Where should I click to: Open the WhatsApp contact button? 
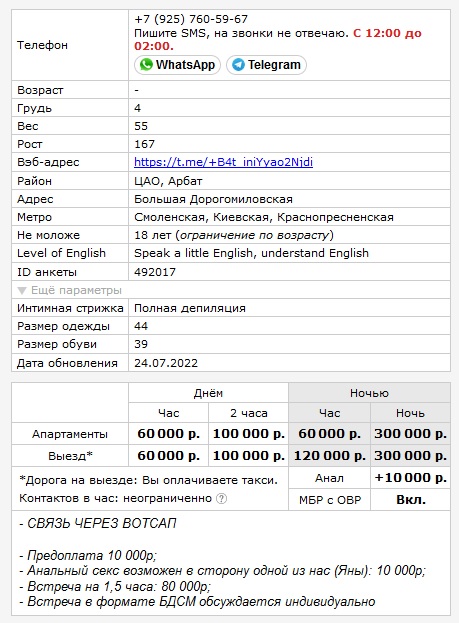click(x=177, y=65)
